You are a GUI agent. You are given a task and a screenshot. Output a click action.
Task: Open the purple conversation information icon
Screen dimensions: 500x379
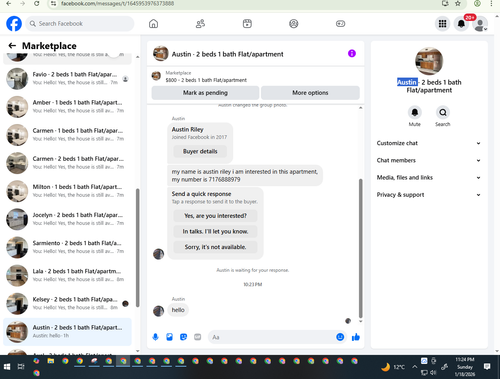pos(352,53)
